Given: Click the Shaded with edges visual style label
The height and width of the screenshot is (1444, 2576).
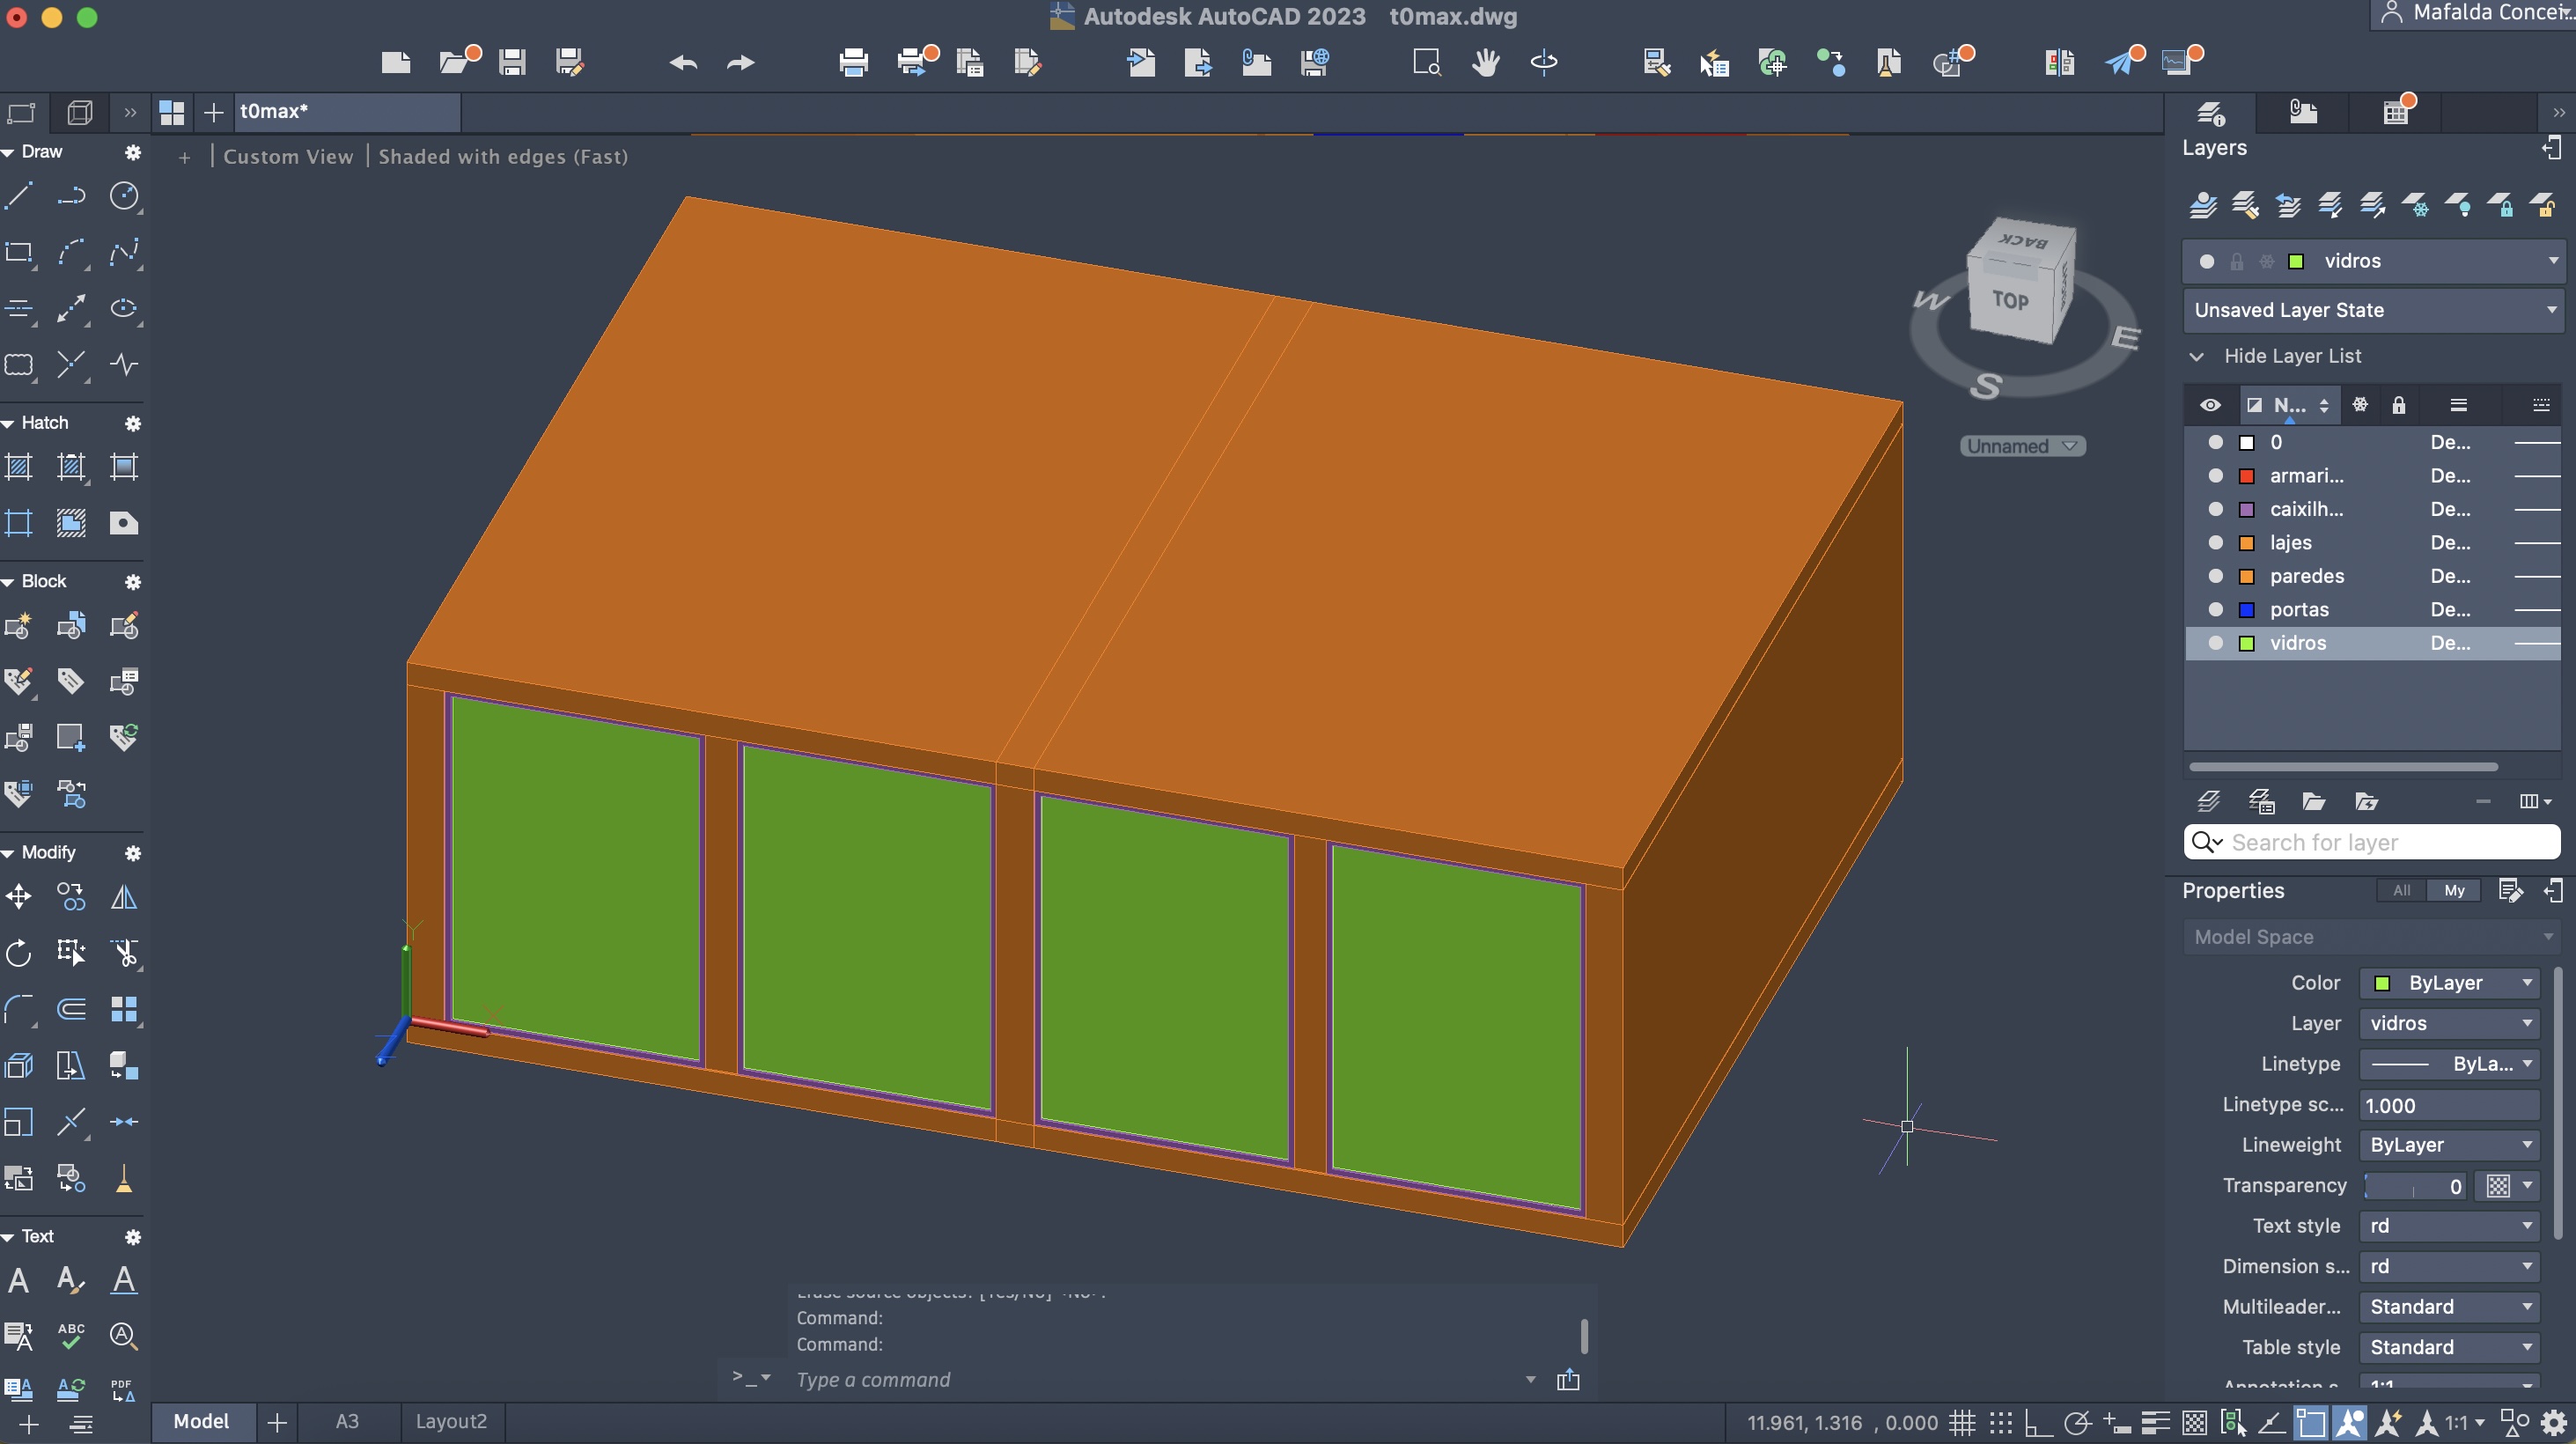Looking at the screenshot, I should coord(503,157).
